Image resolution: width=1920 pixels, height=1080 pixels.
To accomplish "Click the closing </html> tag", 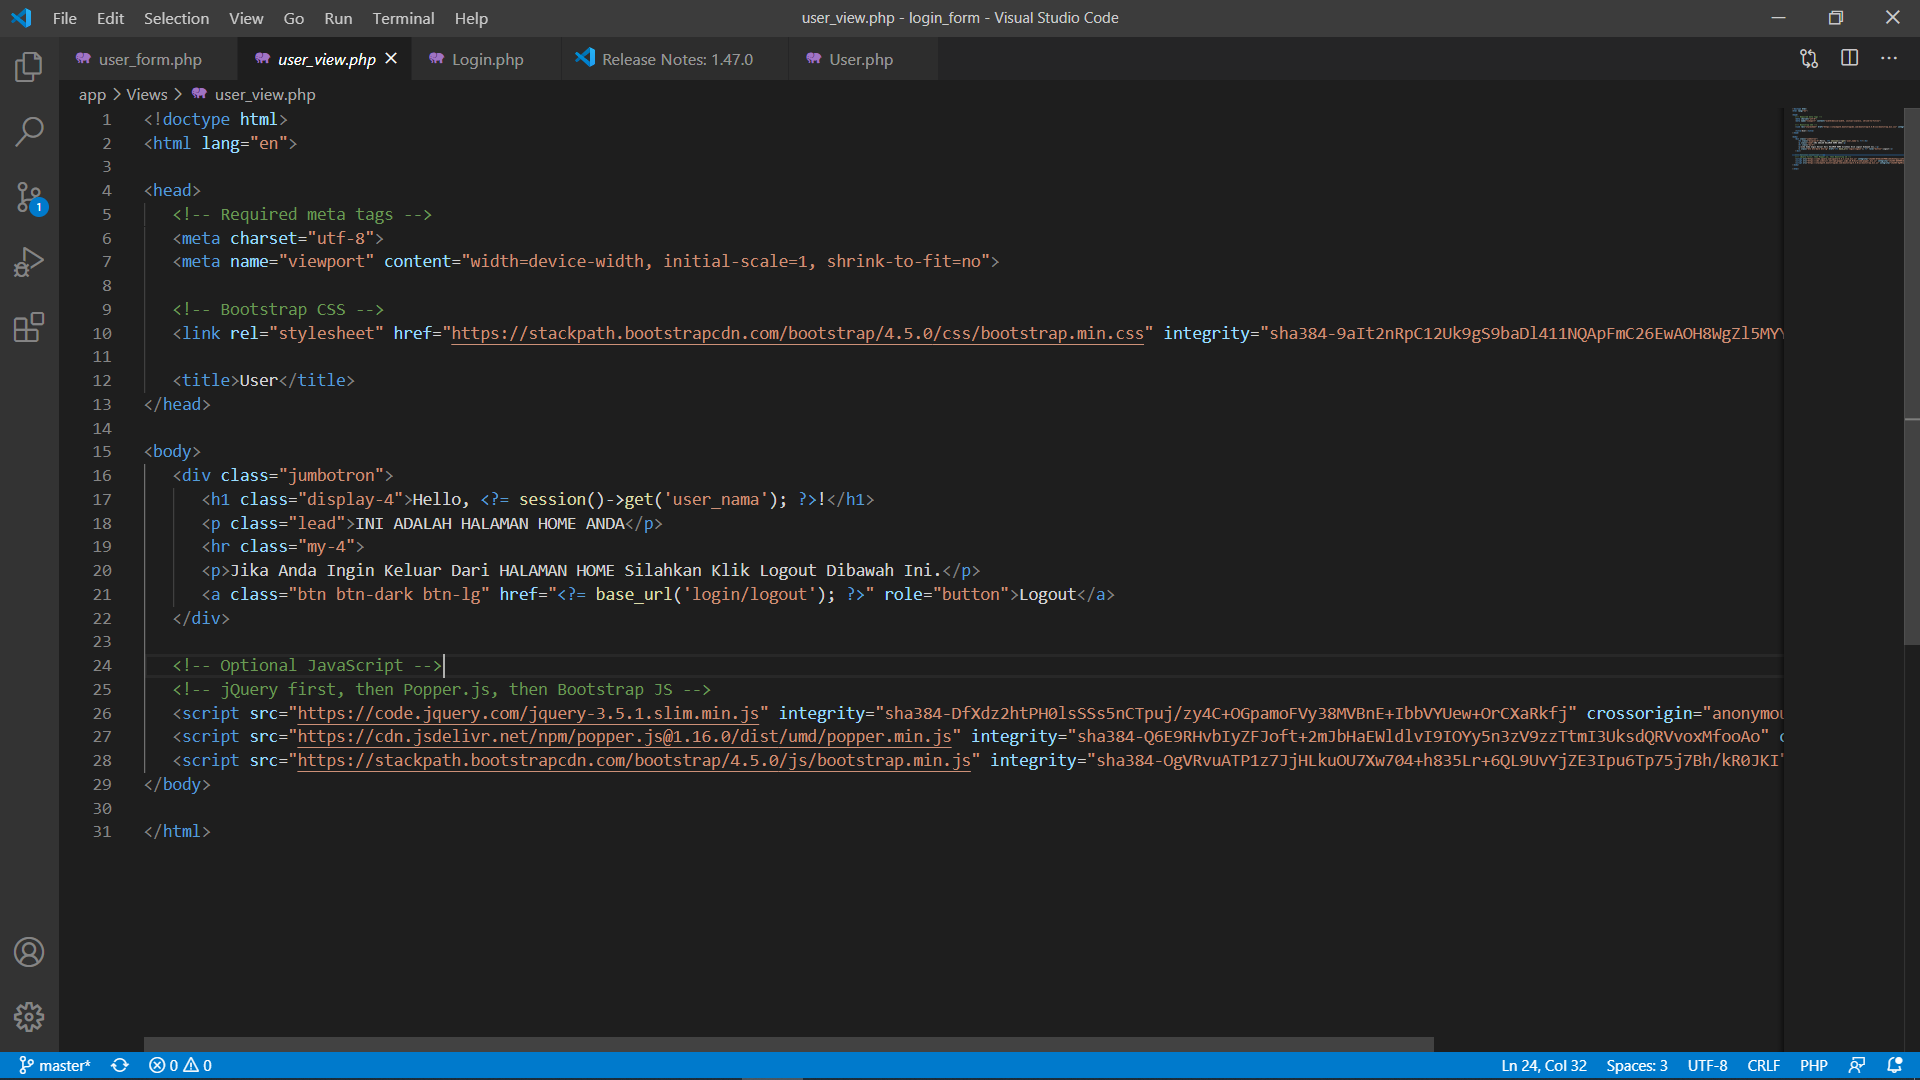I will pos(177,831).
